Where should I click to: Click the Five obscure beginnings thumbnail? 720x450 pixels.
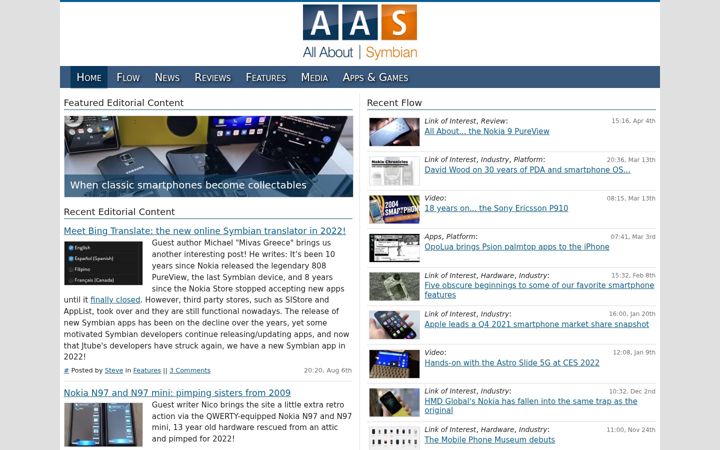(x=394, y=287)
